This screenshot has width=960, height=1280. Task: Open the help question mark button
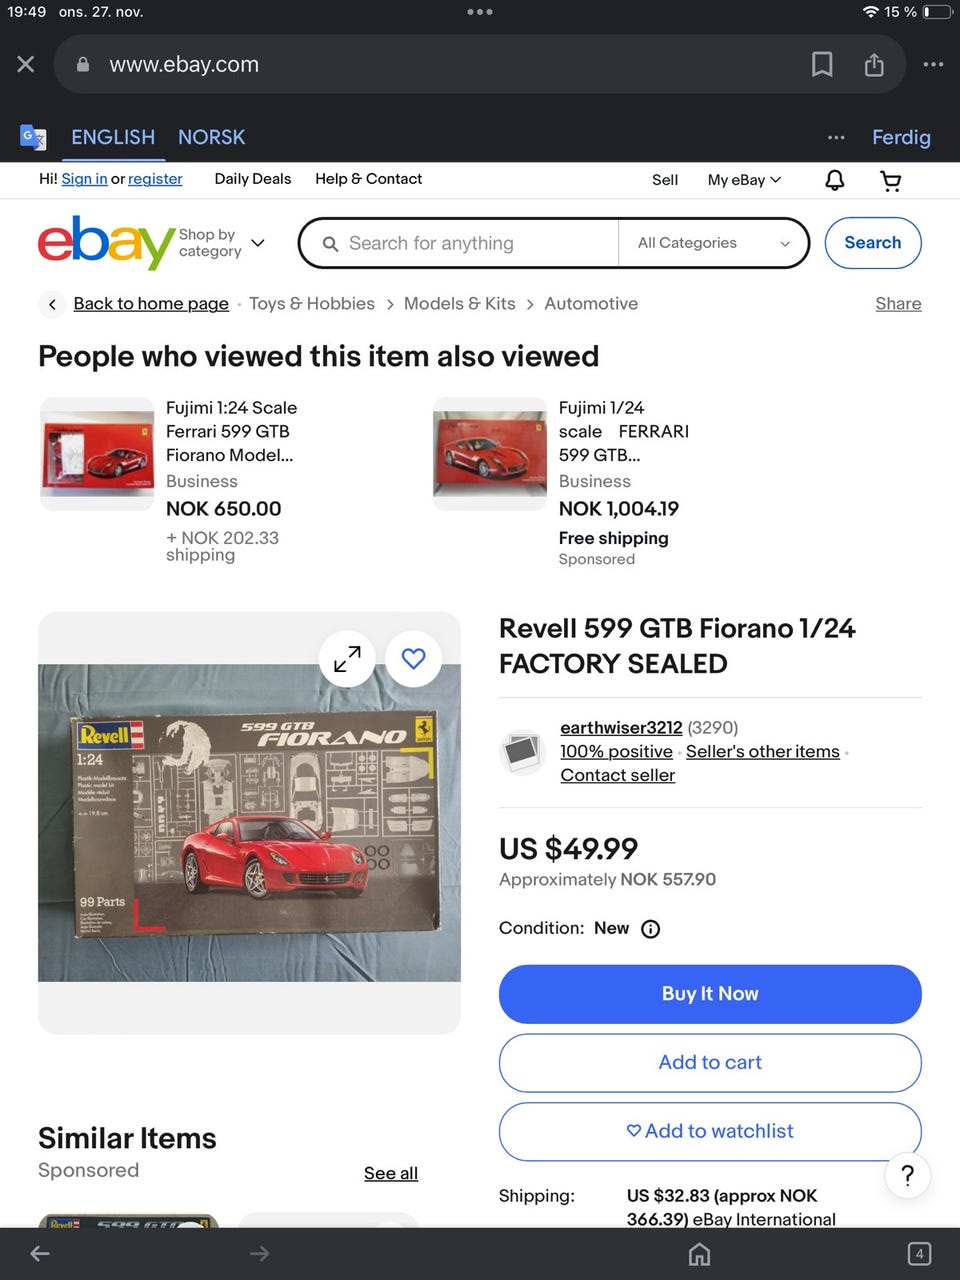pyautogui.click(x=907, y=1176)
